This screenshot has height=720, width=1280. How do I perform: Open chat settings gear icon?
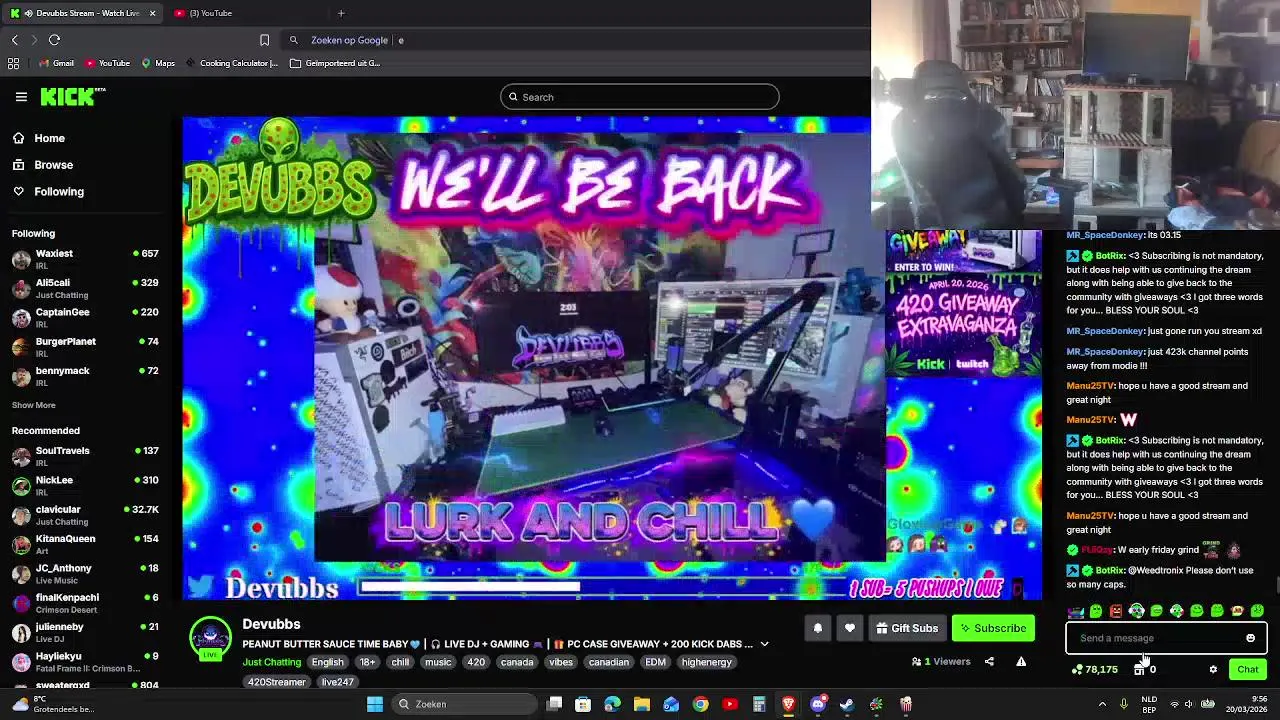click(x=1213, y=670)
